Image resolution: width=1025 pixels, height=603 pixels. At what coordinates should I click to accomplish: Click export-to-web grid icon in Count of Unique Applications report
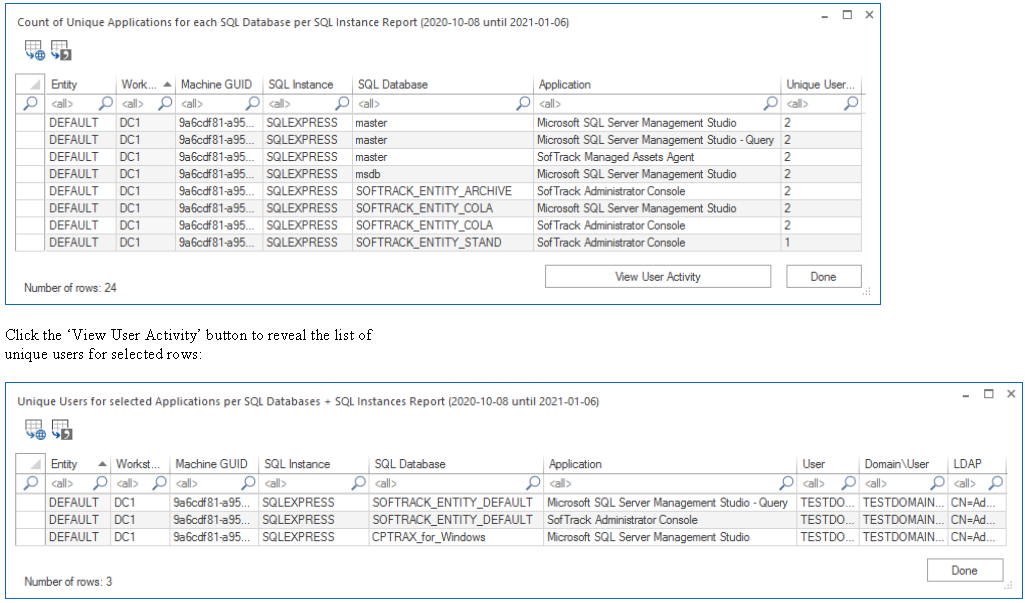pyautogui.click(x=34, y=51)
